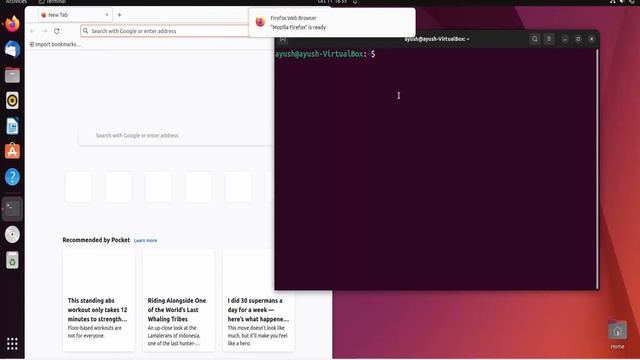
Task: Open the 30 supermans article card
Action: (258, 301)
